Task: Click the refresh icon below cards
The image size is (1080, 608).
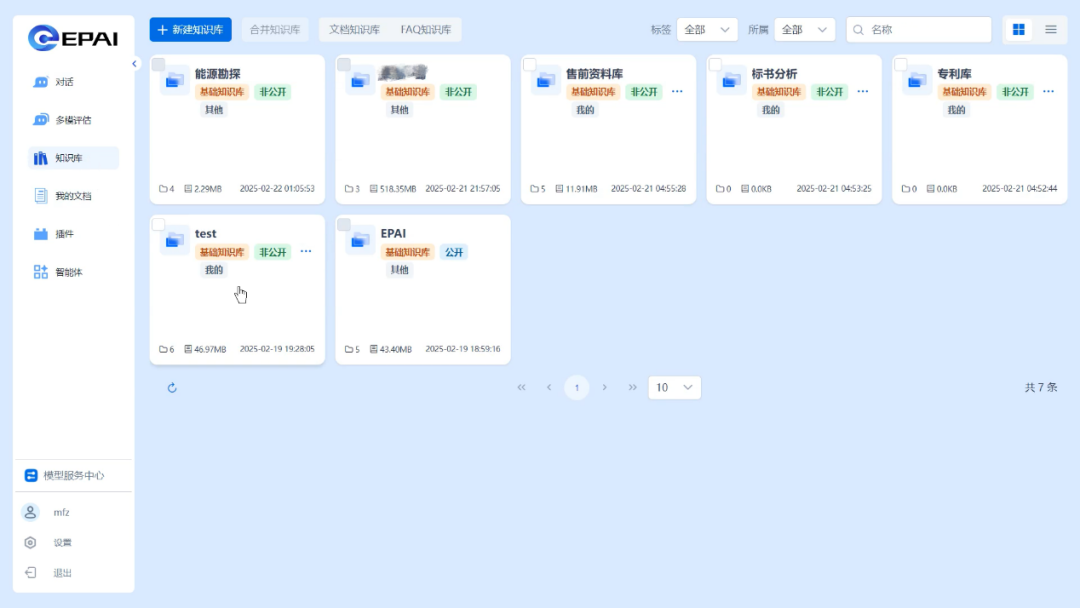Action: pyautogui.click(x=172, y=388)
